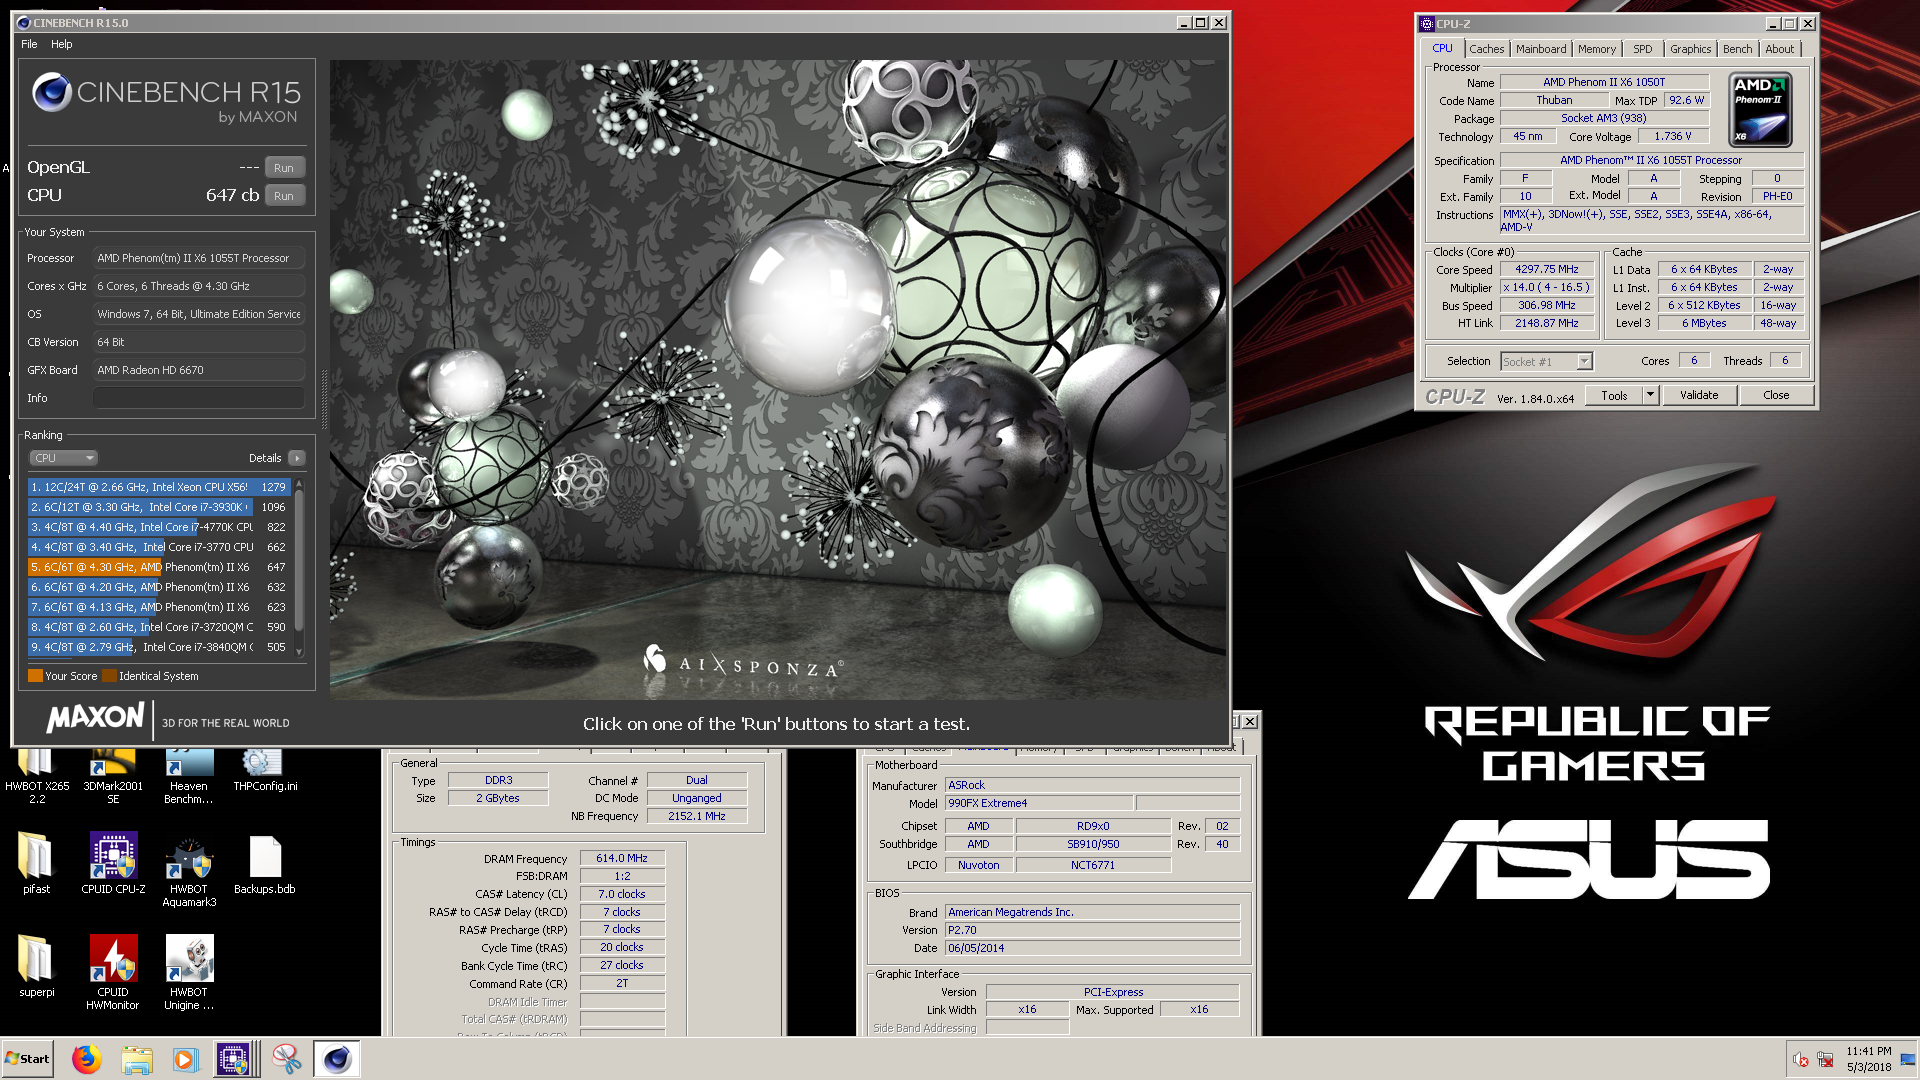
Task: Click the DRAM Frequency value 614.0 MHz
Action: tap(622, 859)
